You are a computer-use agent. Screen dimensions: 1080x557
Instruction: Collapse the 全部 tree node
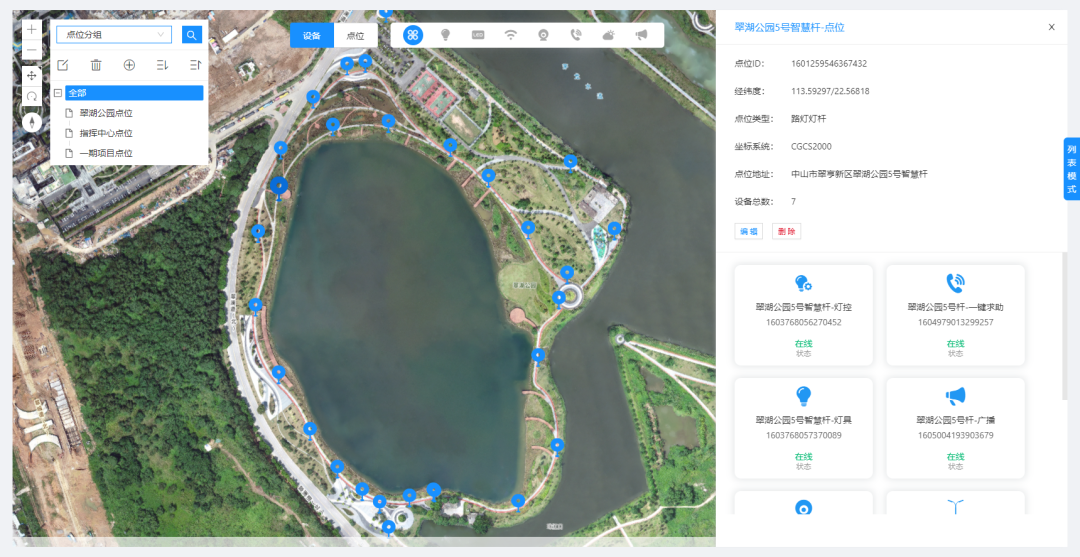[x=58, y=93]
